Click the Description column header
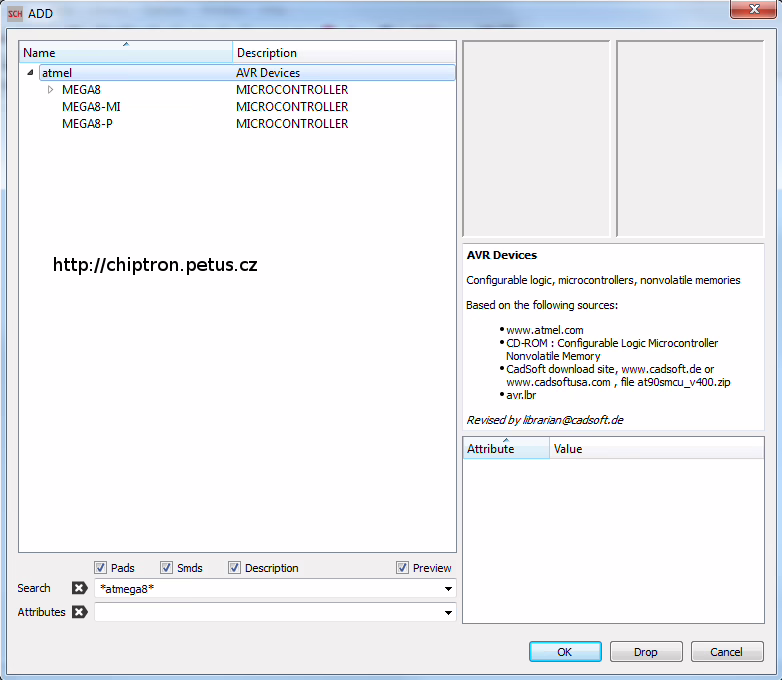This screenshot has height=680, width=782. pyautogui.click(x=344, y=53)
